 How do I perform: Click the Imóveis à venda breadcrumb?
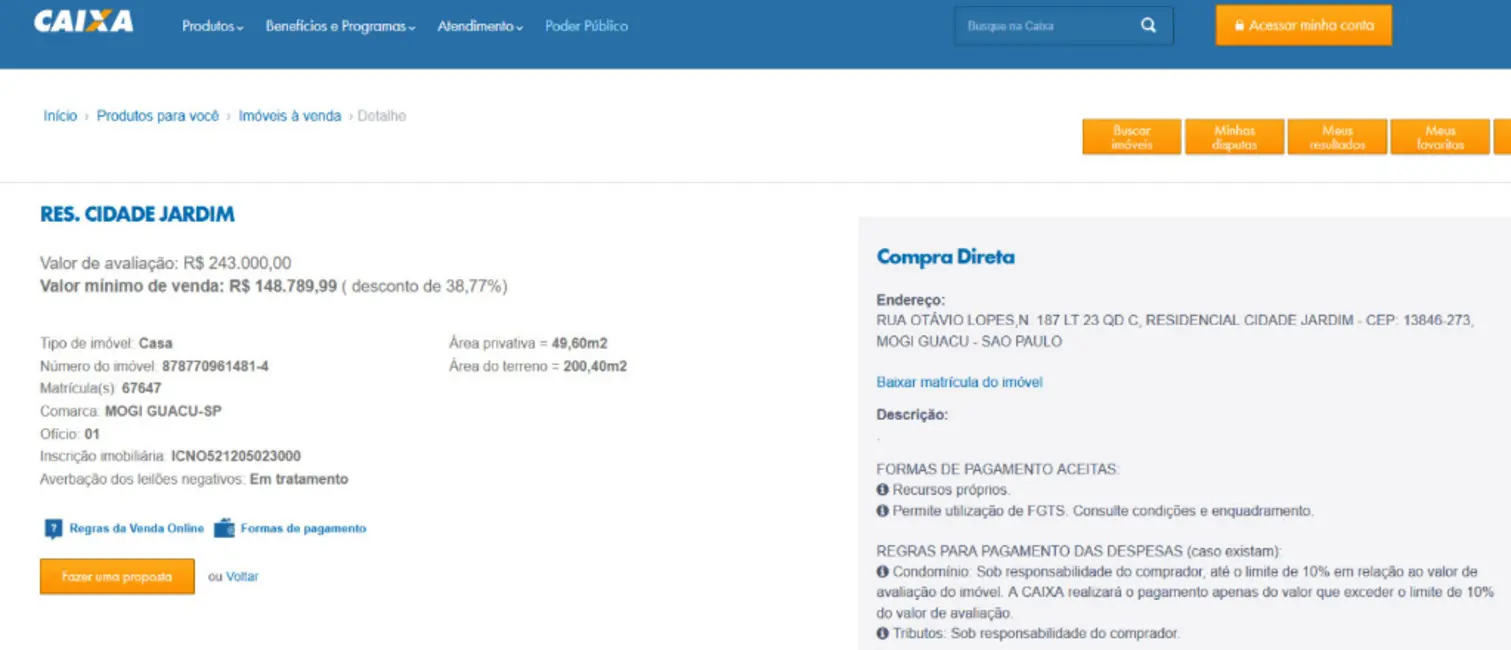pyautogui.click(x=289, y=116)
